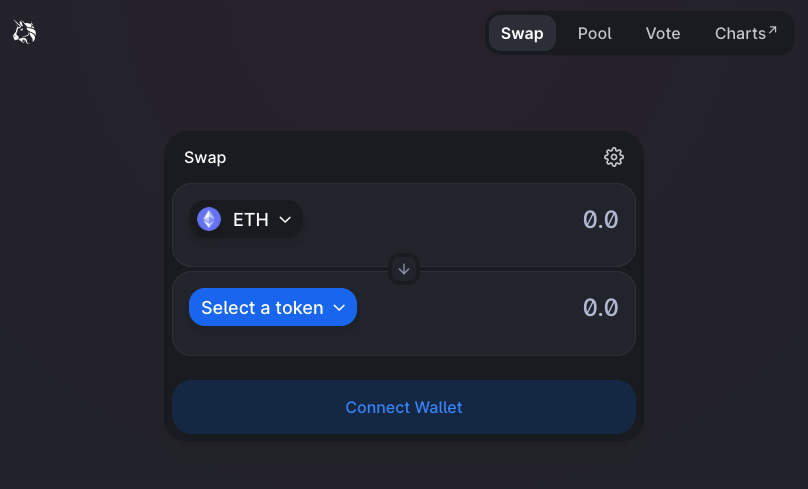Go to the Pool tab
Screen dimensions: 808x489
coord(594,33)
